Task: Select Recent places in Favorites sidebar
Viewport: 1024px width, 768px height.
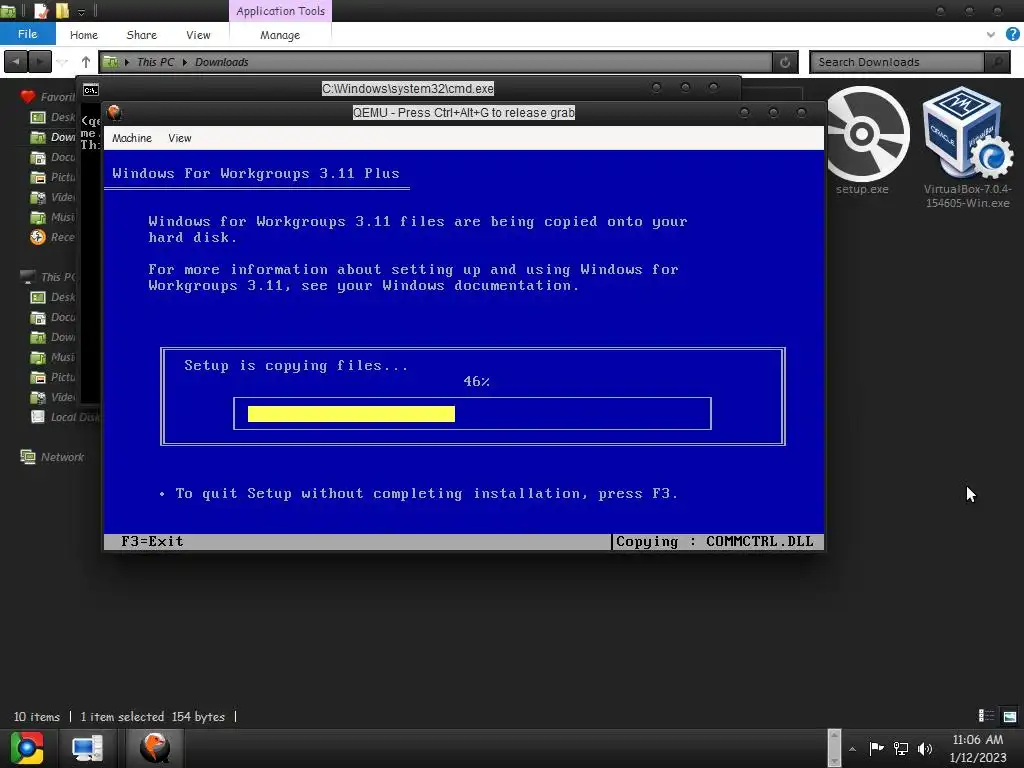Action: tap(53, 237)
